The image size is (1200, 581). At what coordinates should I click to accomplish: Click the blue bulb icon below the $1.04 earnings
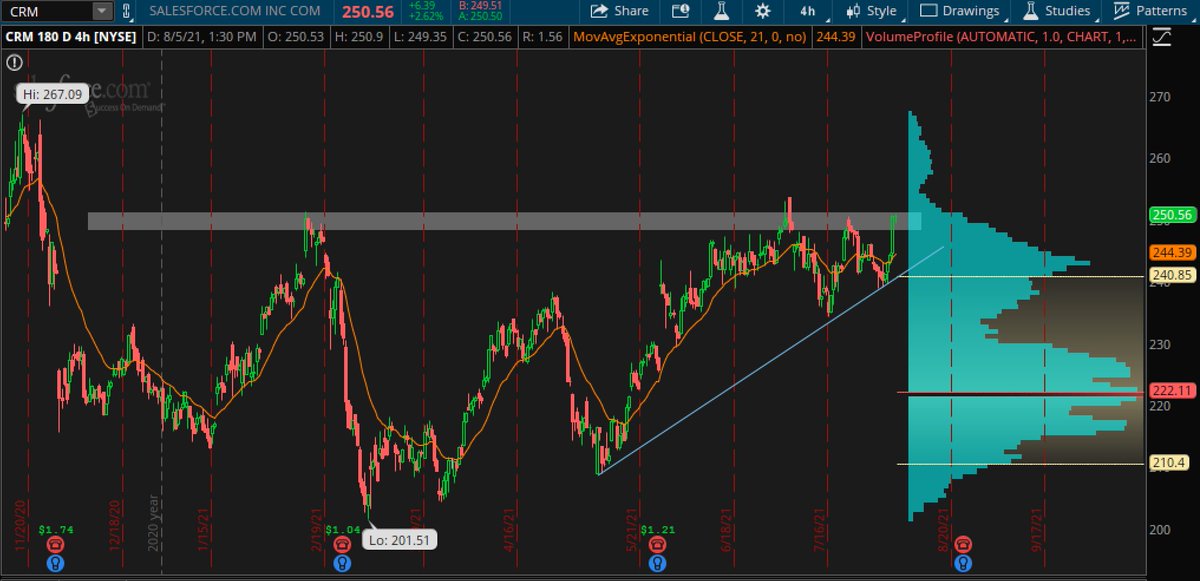(342, 564)
